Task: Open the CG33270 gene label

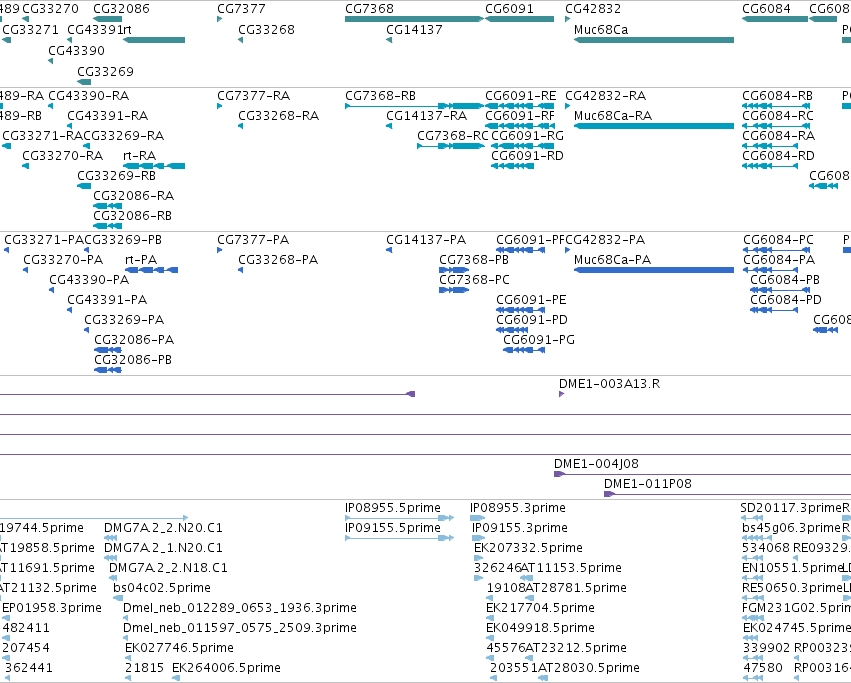Action: [x=50, y=9]
